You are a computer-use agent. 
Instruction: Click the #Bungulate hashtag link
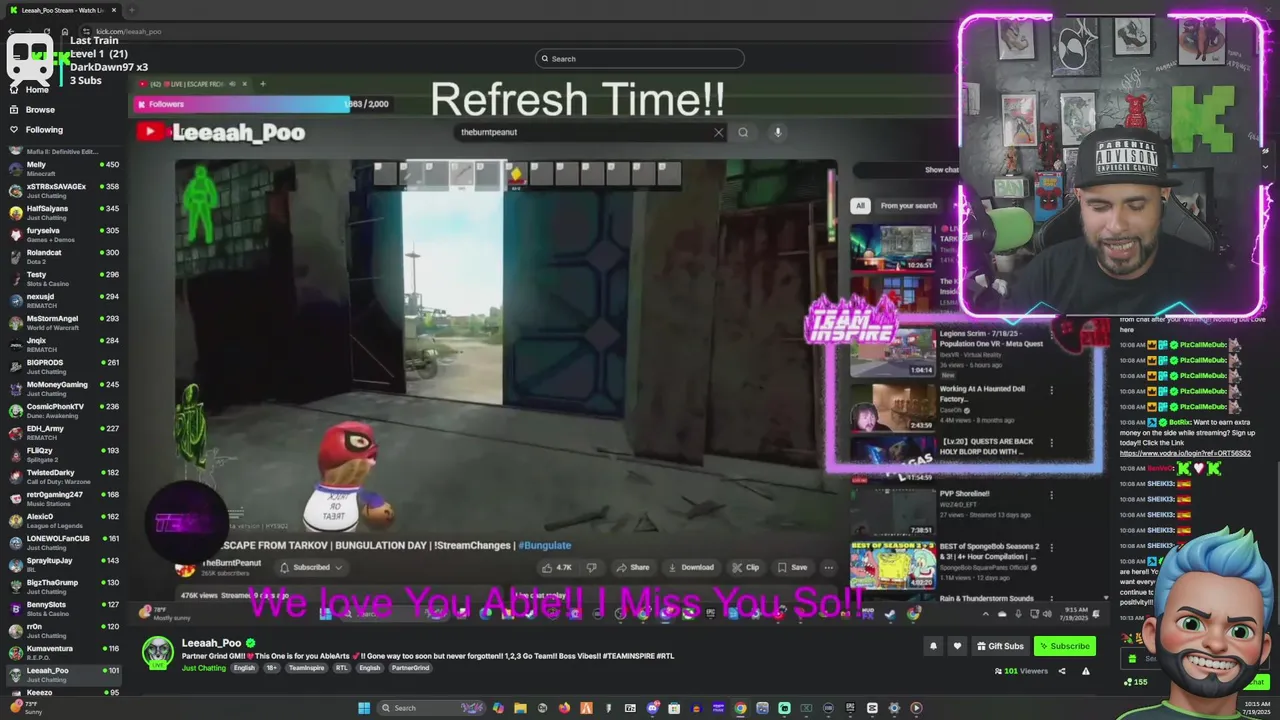[544, 545]
